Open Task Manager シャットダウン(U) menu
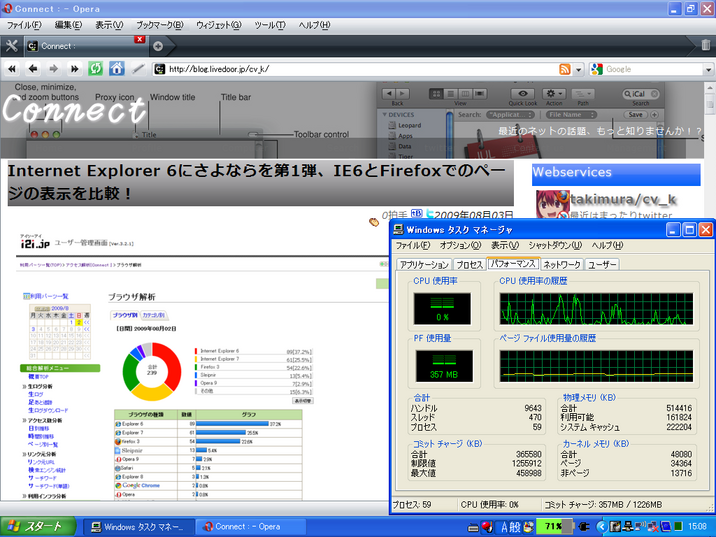This screenshot has width=716, height=537. coord(555,245)
